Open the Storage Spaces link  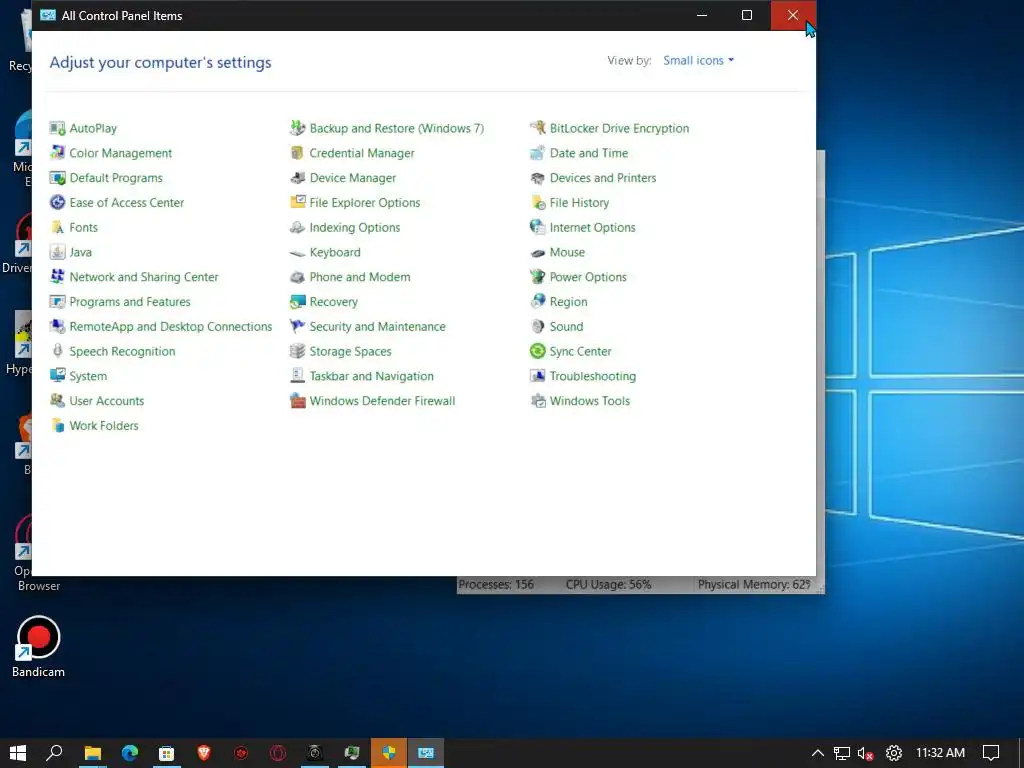(350, 351)
